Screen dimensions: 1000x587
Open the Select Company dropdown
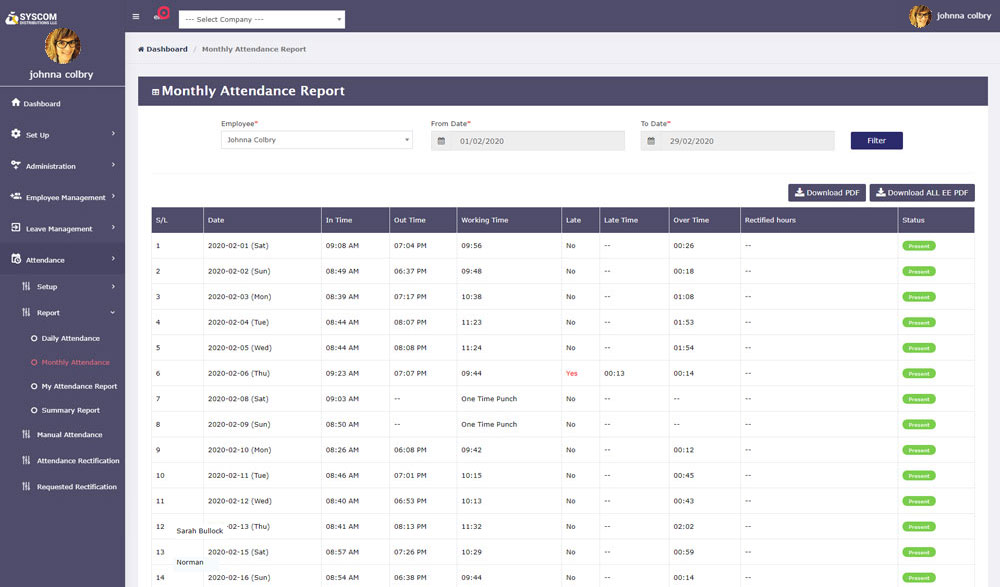(261, 19)
